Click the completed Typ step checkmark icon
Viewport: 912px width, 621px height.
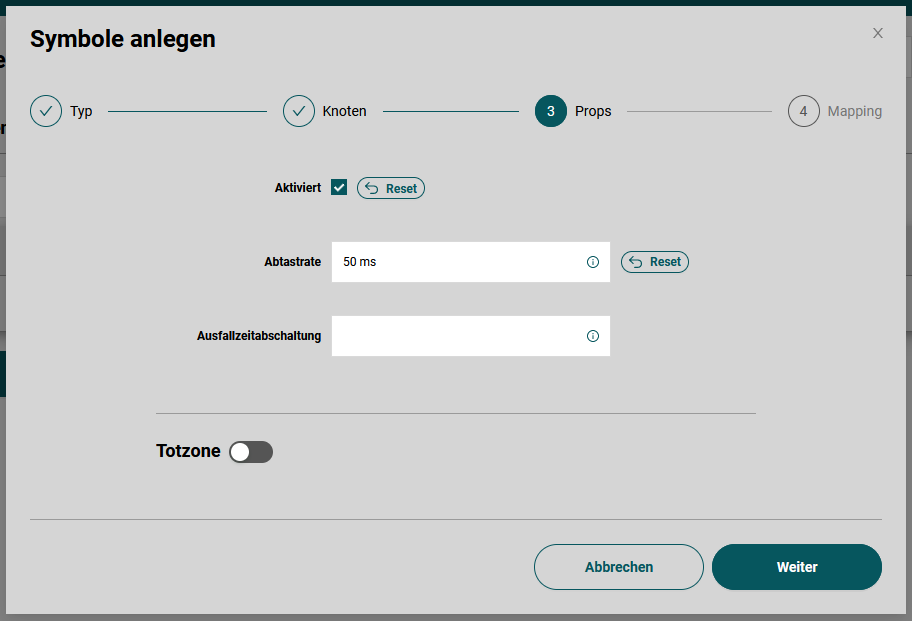[46, 111]
